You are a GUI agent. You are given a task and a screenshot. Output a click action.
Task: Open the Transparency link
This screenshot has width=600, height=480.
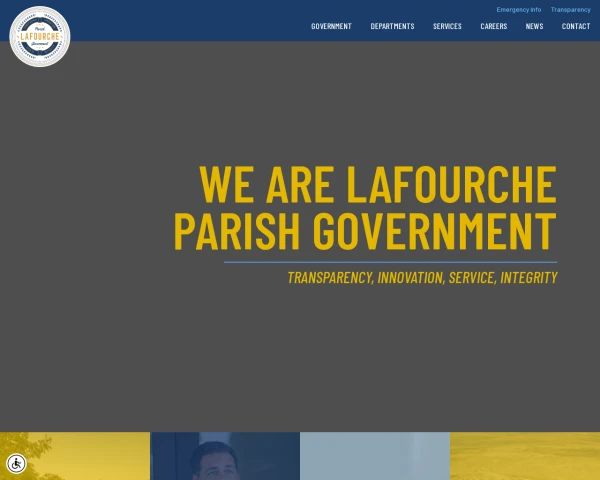[x=571, y=10]
